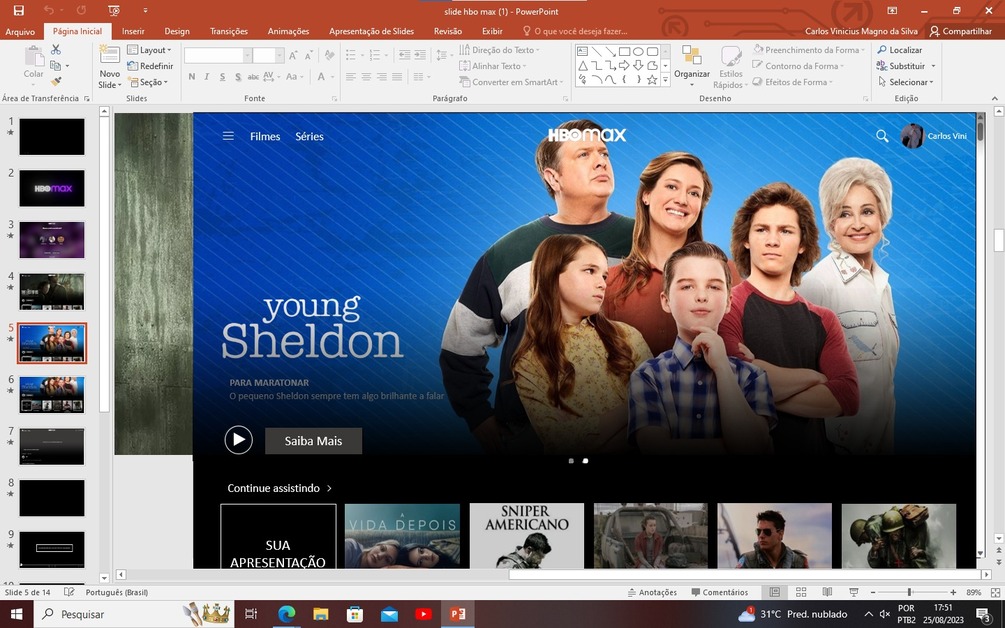Expand the Seção dropdown

[x=148, y=82]
